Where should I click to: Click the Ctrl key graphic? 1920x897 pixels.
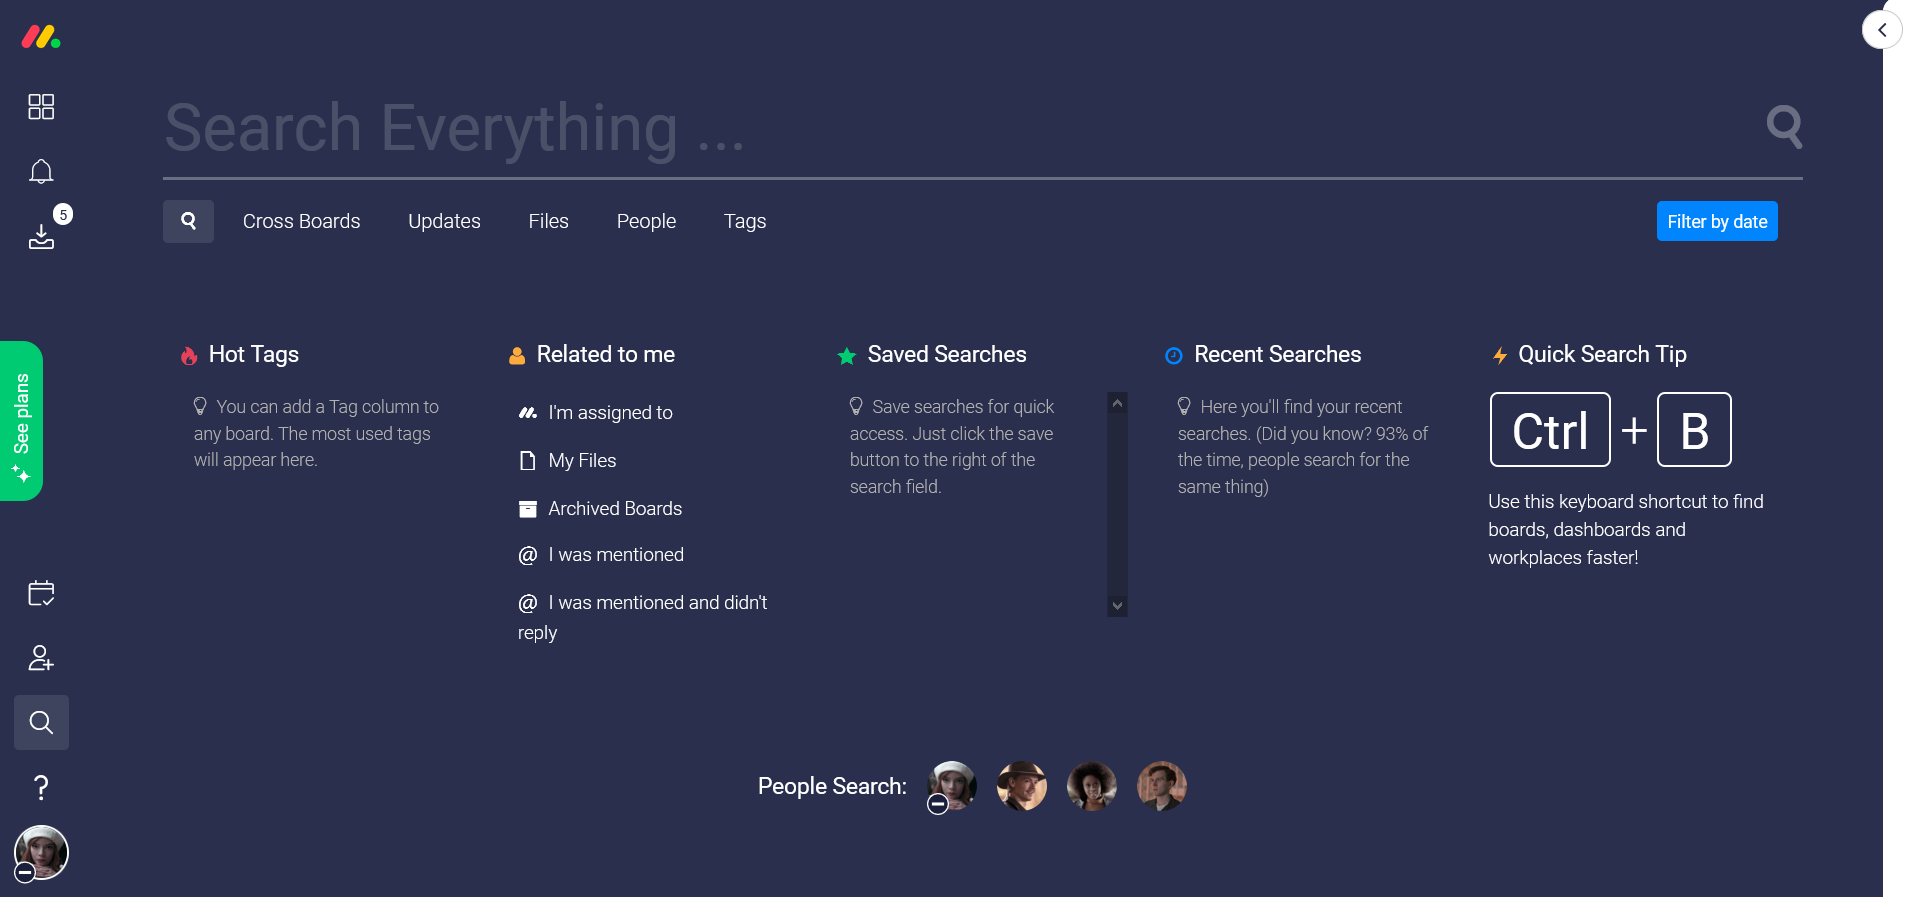pos(1550,430)
